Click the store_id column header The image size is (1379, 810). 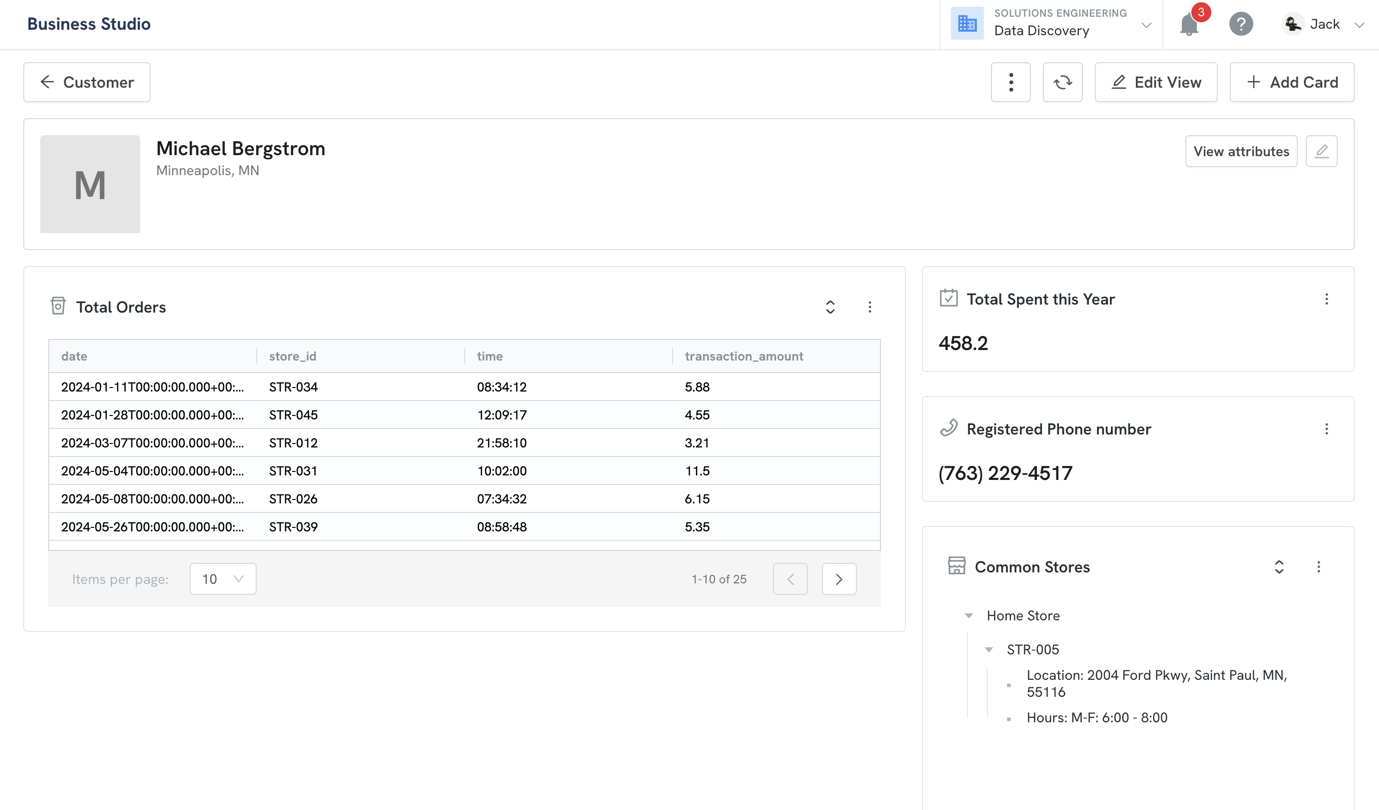pyautogui.click(x=361, y=356)
